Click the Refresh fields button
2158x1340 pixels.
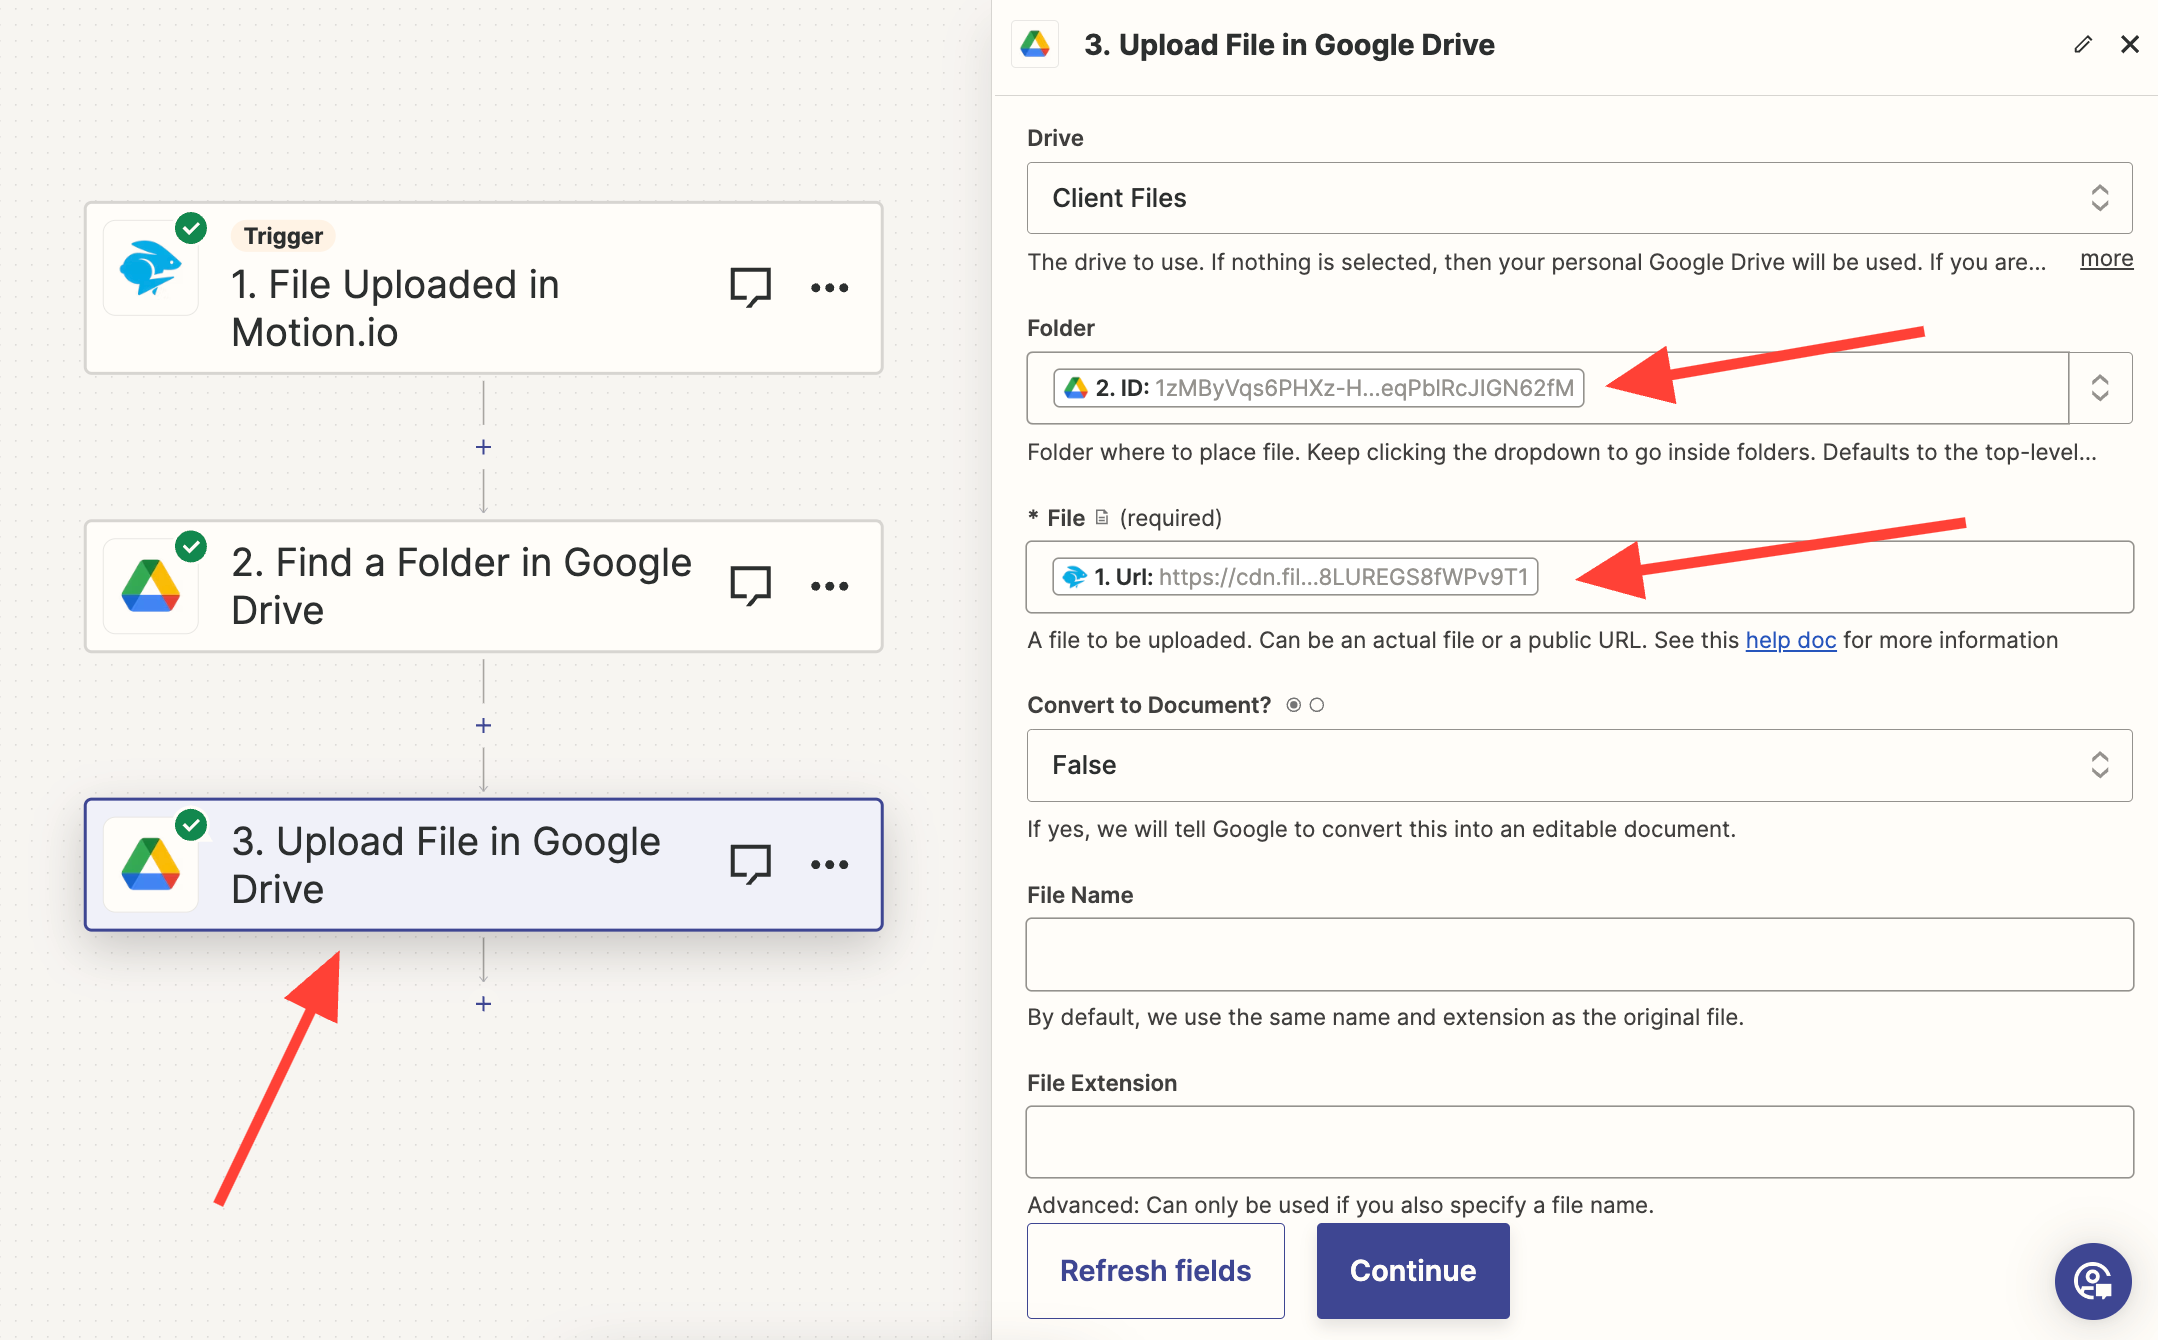coord(1155,1270)
